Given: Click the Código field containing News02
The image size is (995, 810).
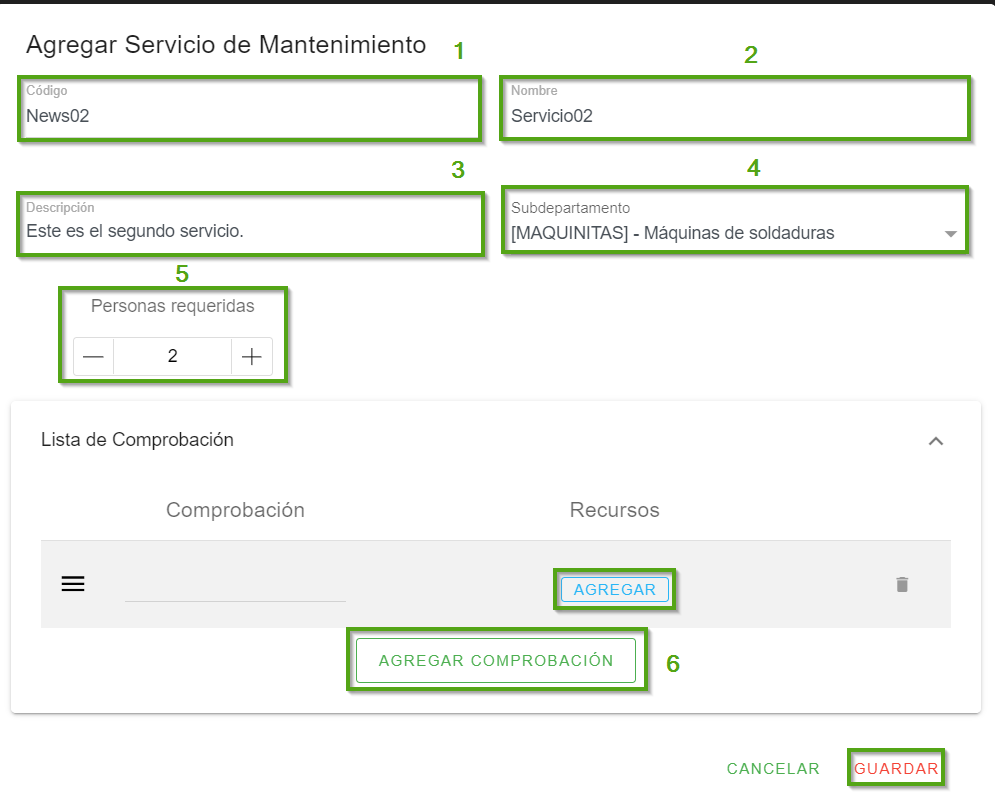Looking at the screenshot, I should pos(248,115).
